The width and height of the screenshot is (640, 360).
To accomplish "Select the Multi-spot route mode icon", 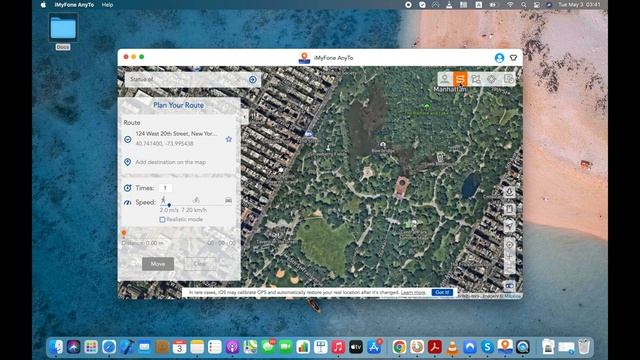I will (x=476, y=79).
